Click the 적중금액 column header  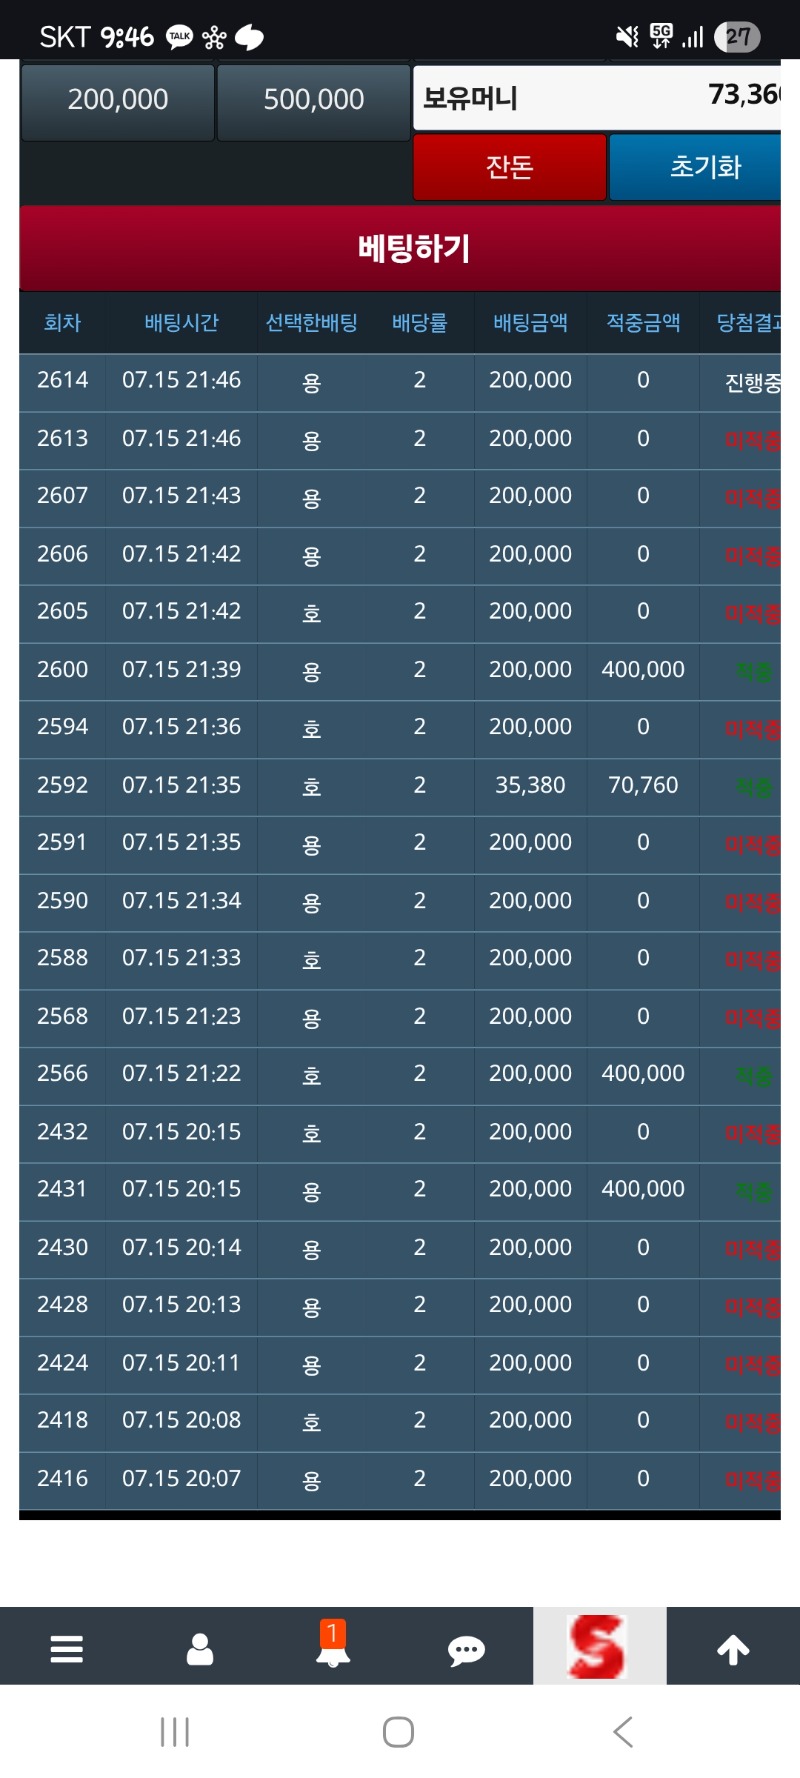pyautogui.click(x=643, y=323)
